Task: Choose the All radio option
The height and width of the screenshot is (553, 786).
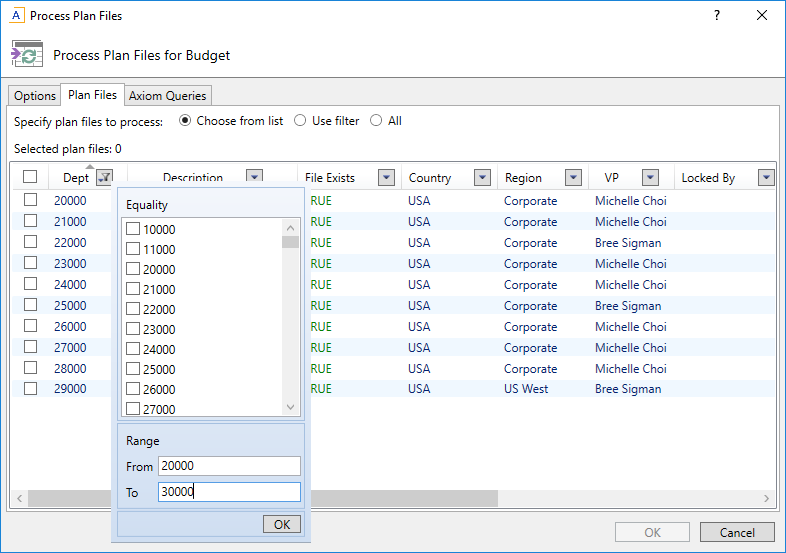Action: click(376, 121)
